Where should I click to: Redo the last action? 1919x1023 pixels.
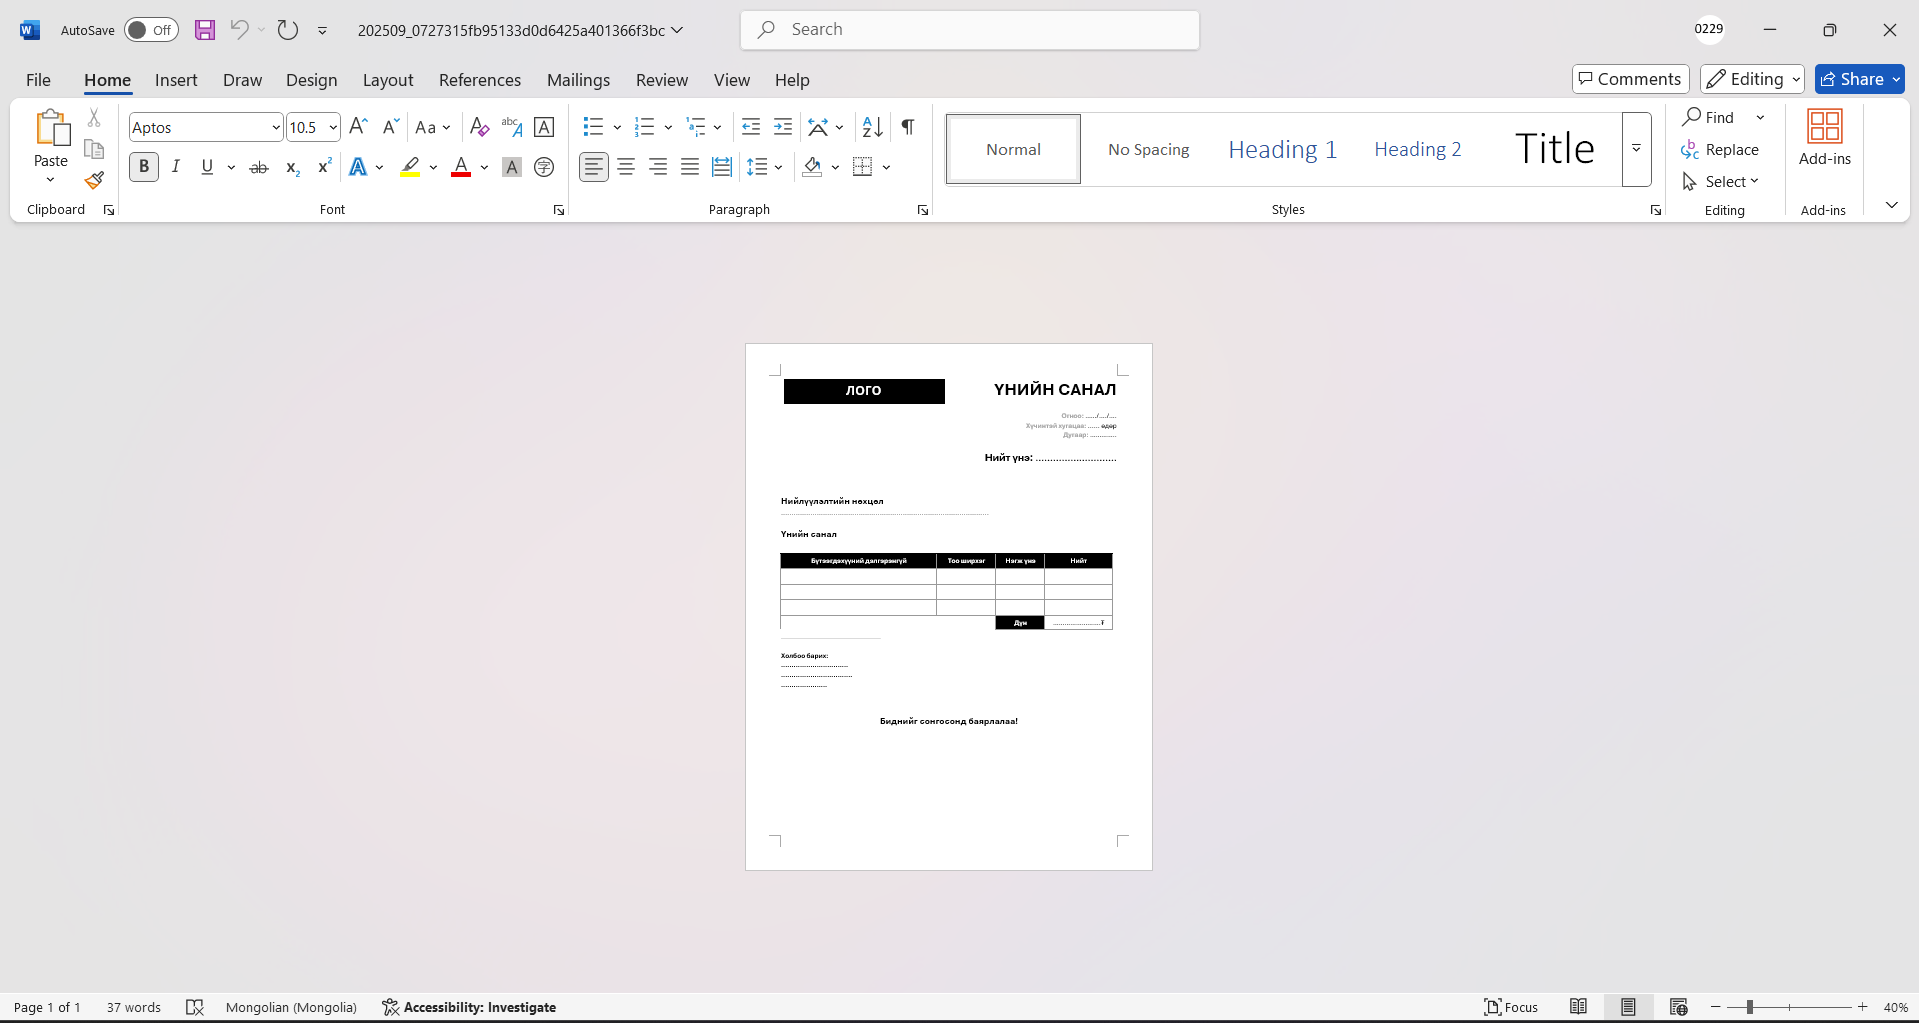(x=288, y=30)
